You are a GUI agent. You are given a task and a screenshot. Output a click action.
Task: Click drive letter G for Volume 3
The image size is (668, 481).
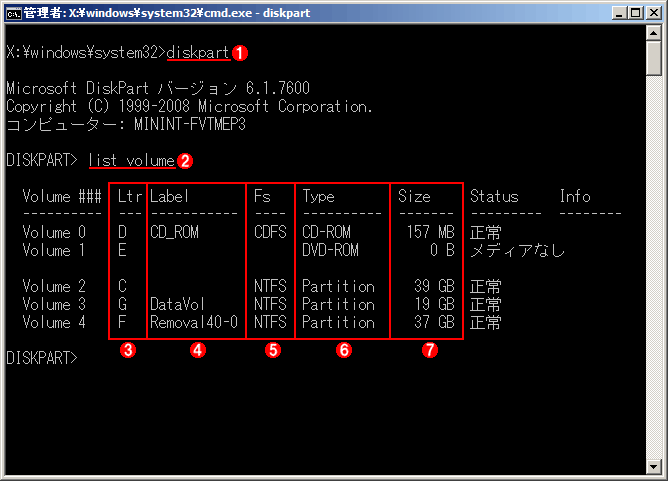(x=122, y=304)
